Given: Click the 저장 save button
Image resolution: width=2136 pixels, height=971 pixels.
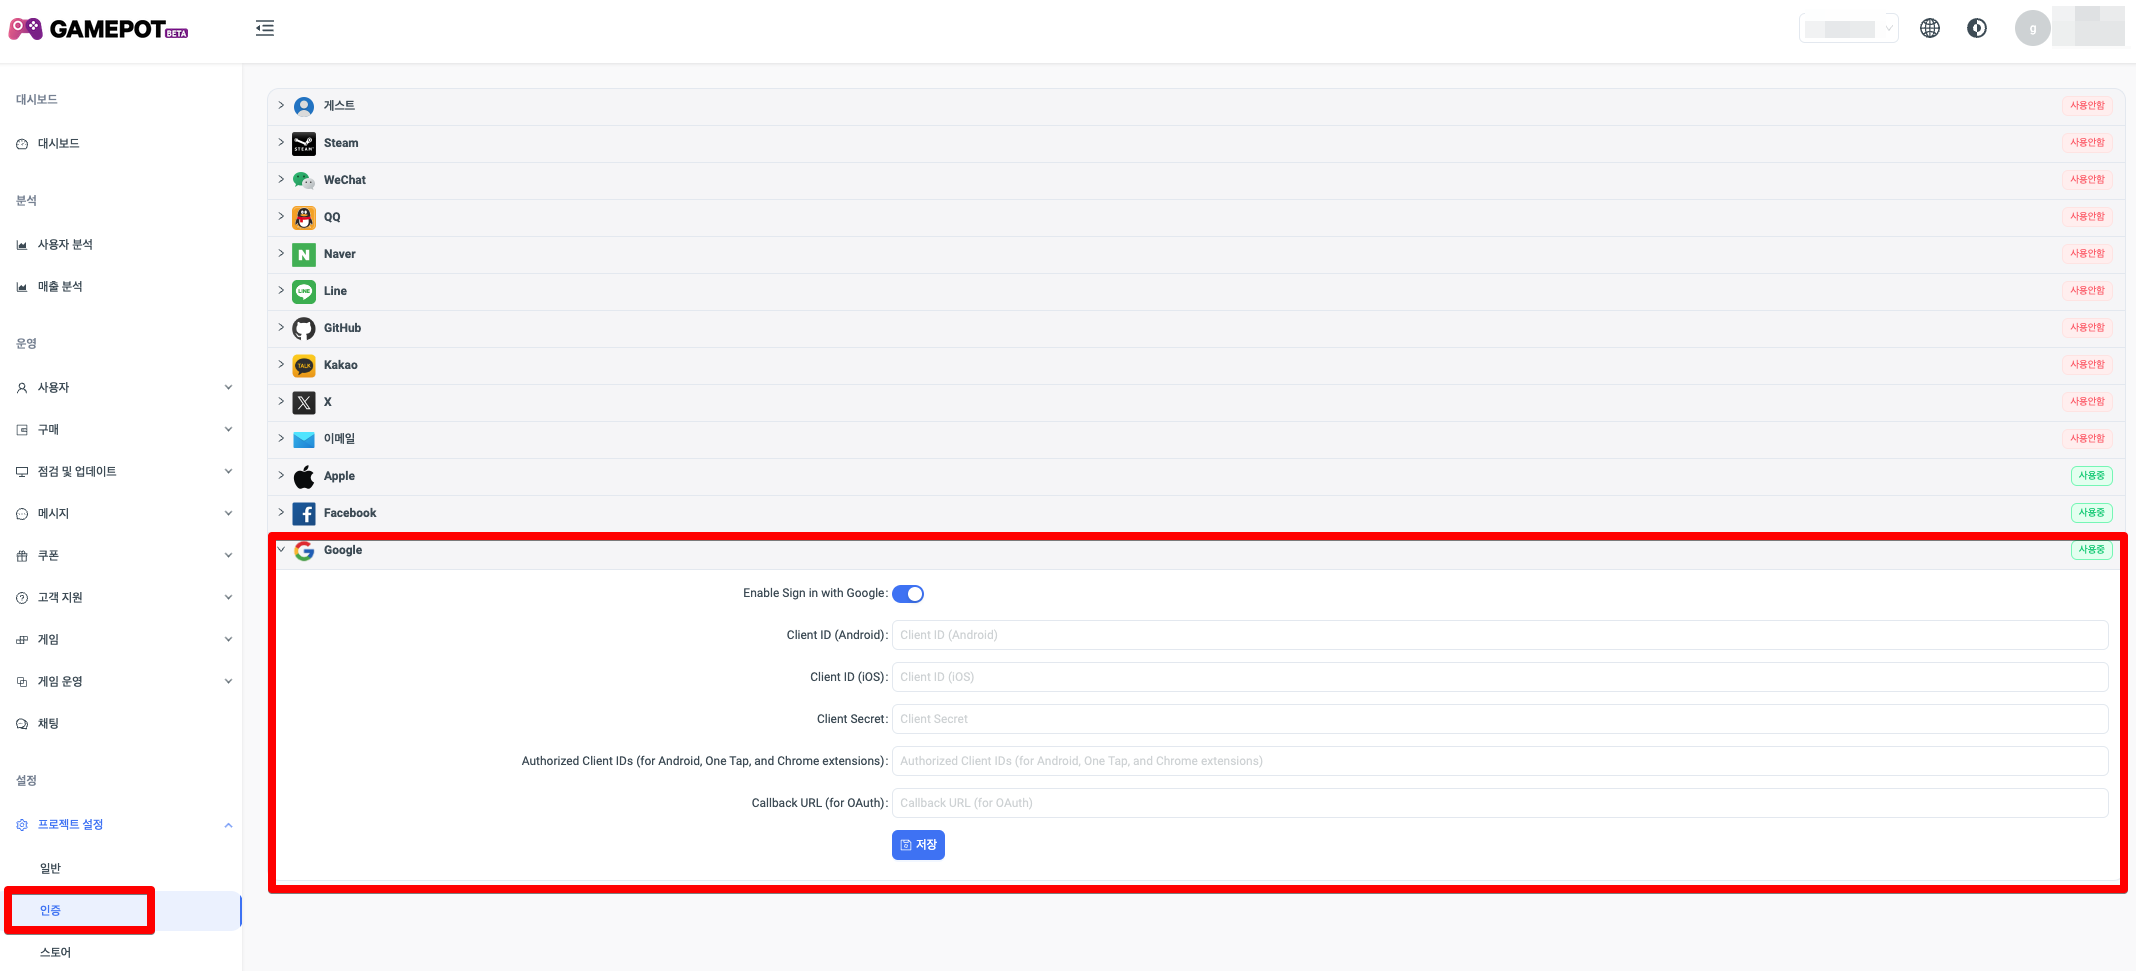Looking at the screenshot, I should click(x=918, y=845).
